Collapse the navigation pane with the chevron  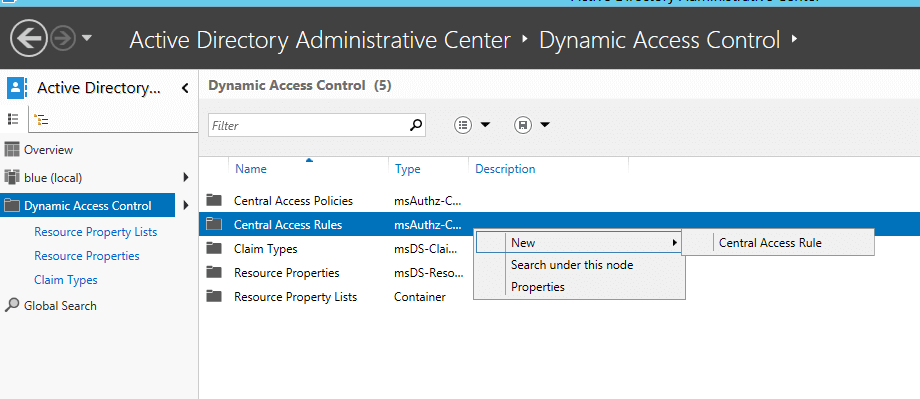tap(185, 89)
